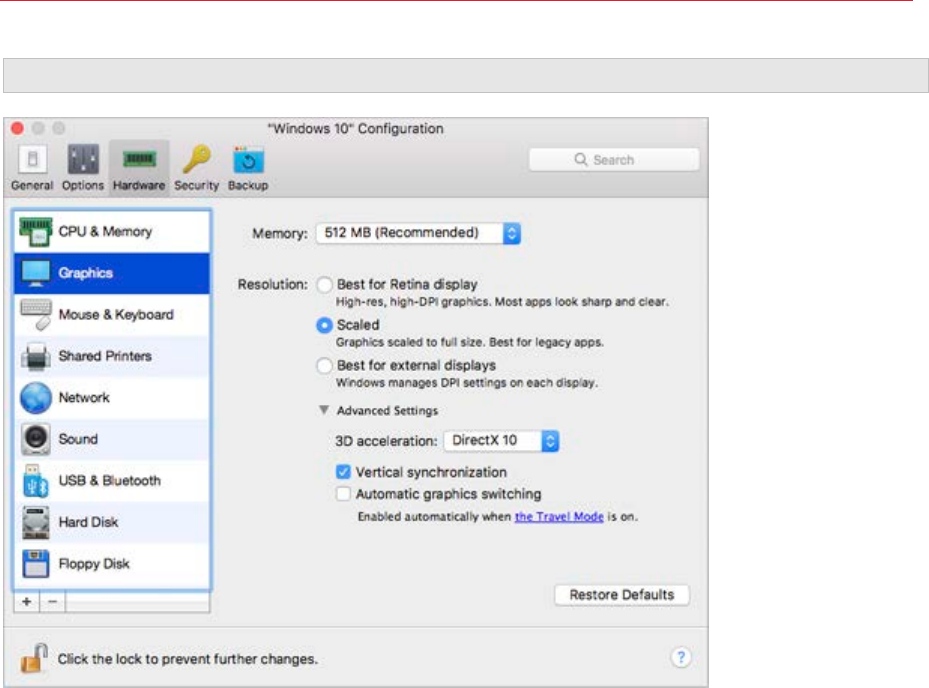Click the Network globe icon

point(36,398)
